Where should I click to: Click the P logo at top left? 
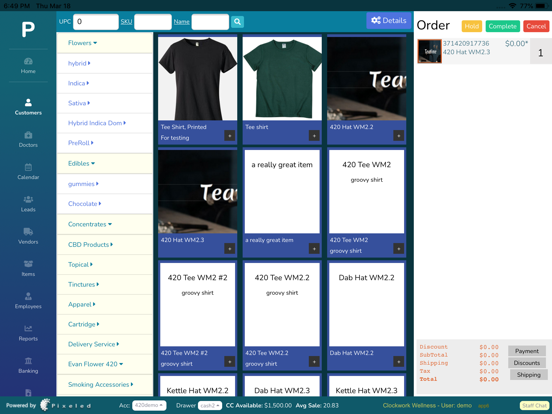click(28, 30)
